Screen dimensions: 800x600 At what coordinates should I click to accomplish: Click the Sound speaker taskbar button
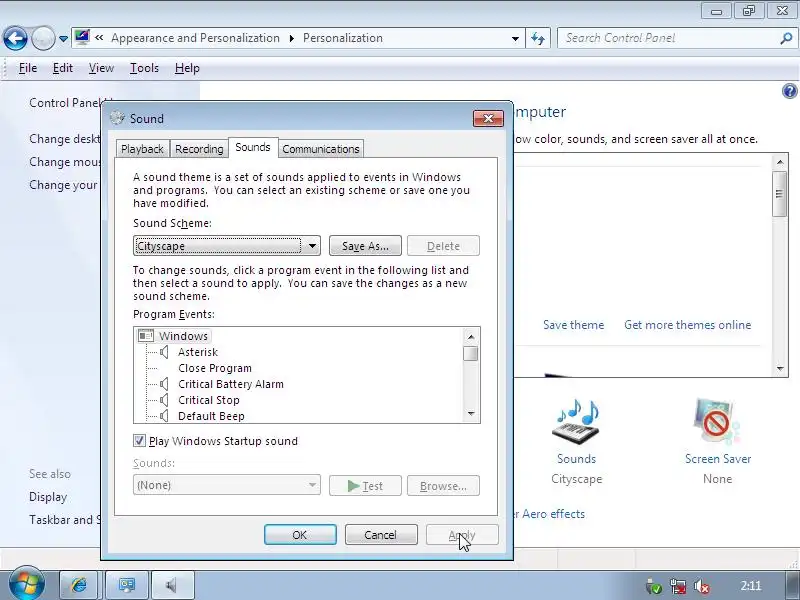172,585
